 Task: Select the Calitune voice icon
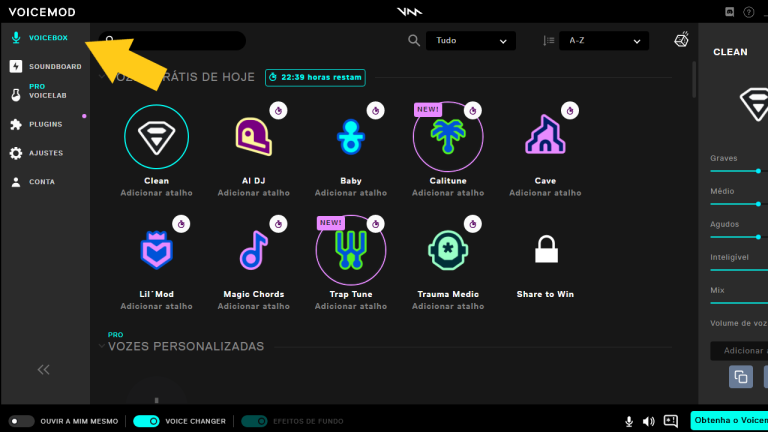click(x=448, y=137)
